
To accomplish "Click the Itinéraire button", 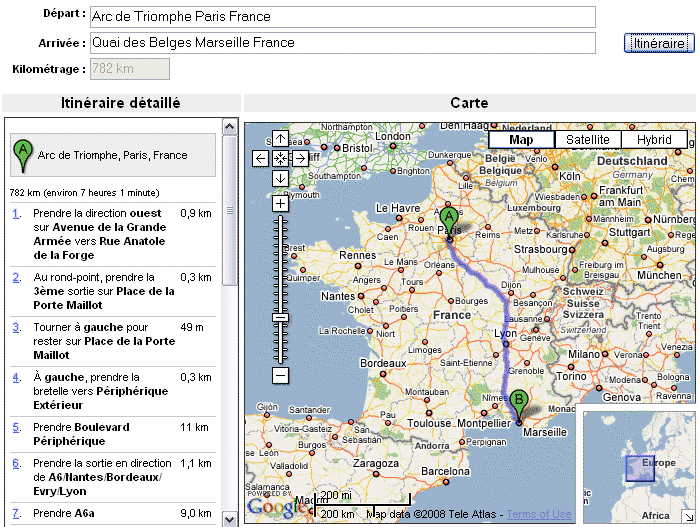I will tap(659, 43).
